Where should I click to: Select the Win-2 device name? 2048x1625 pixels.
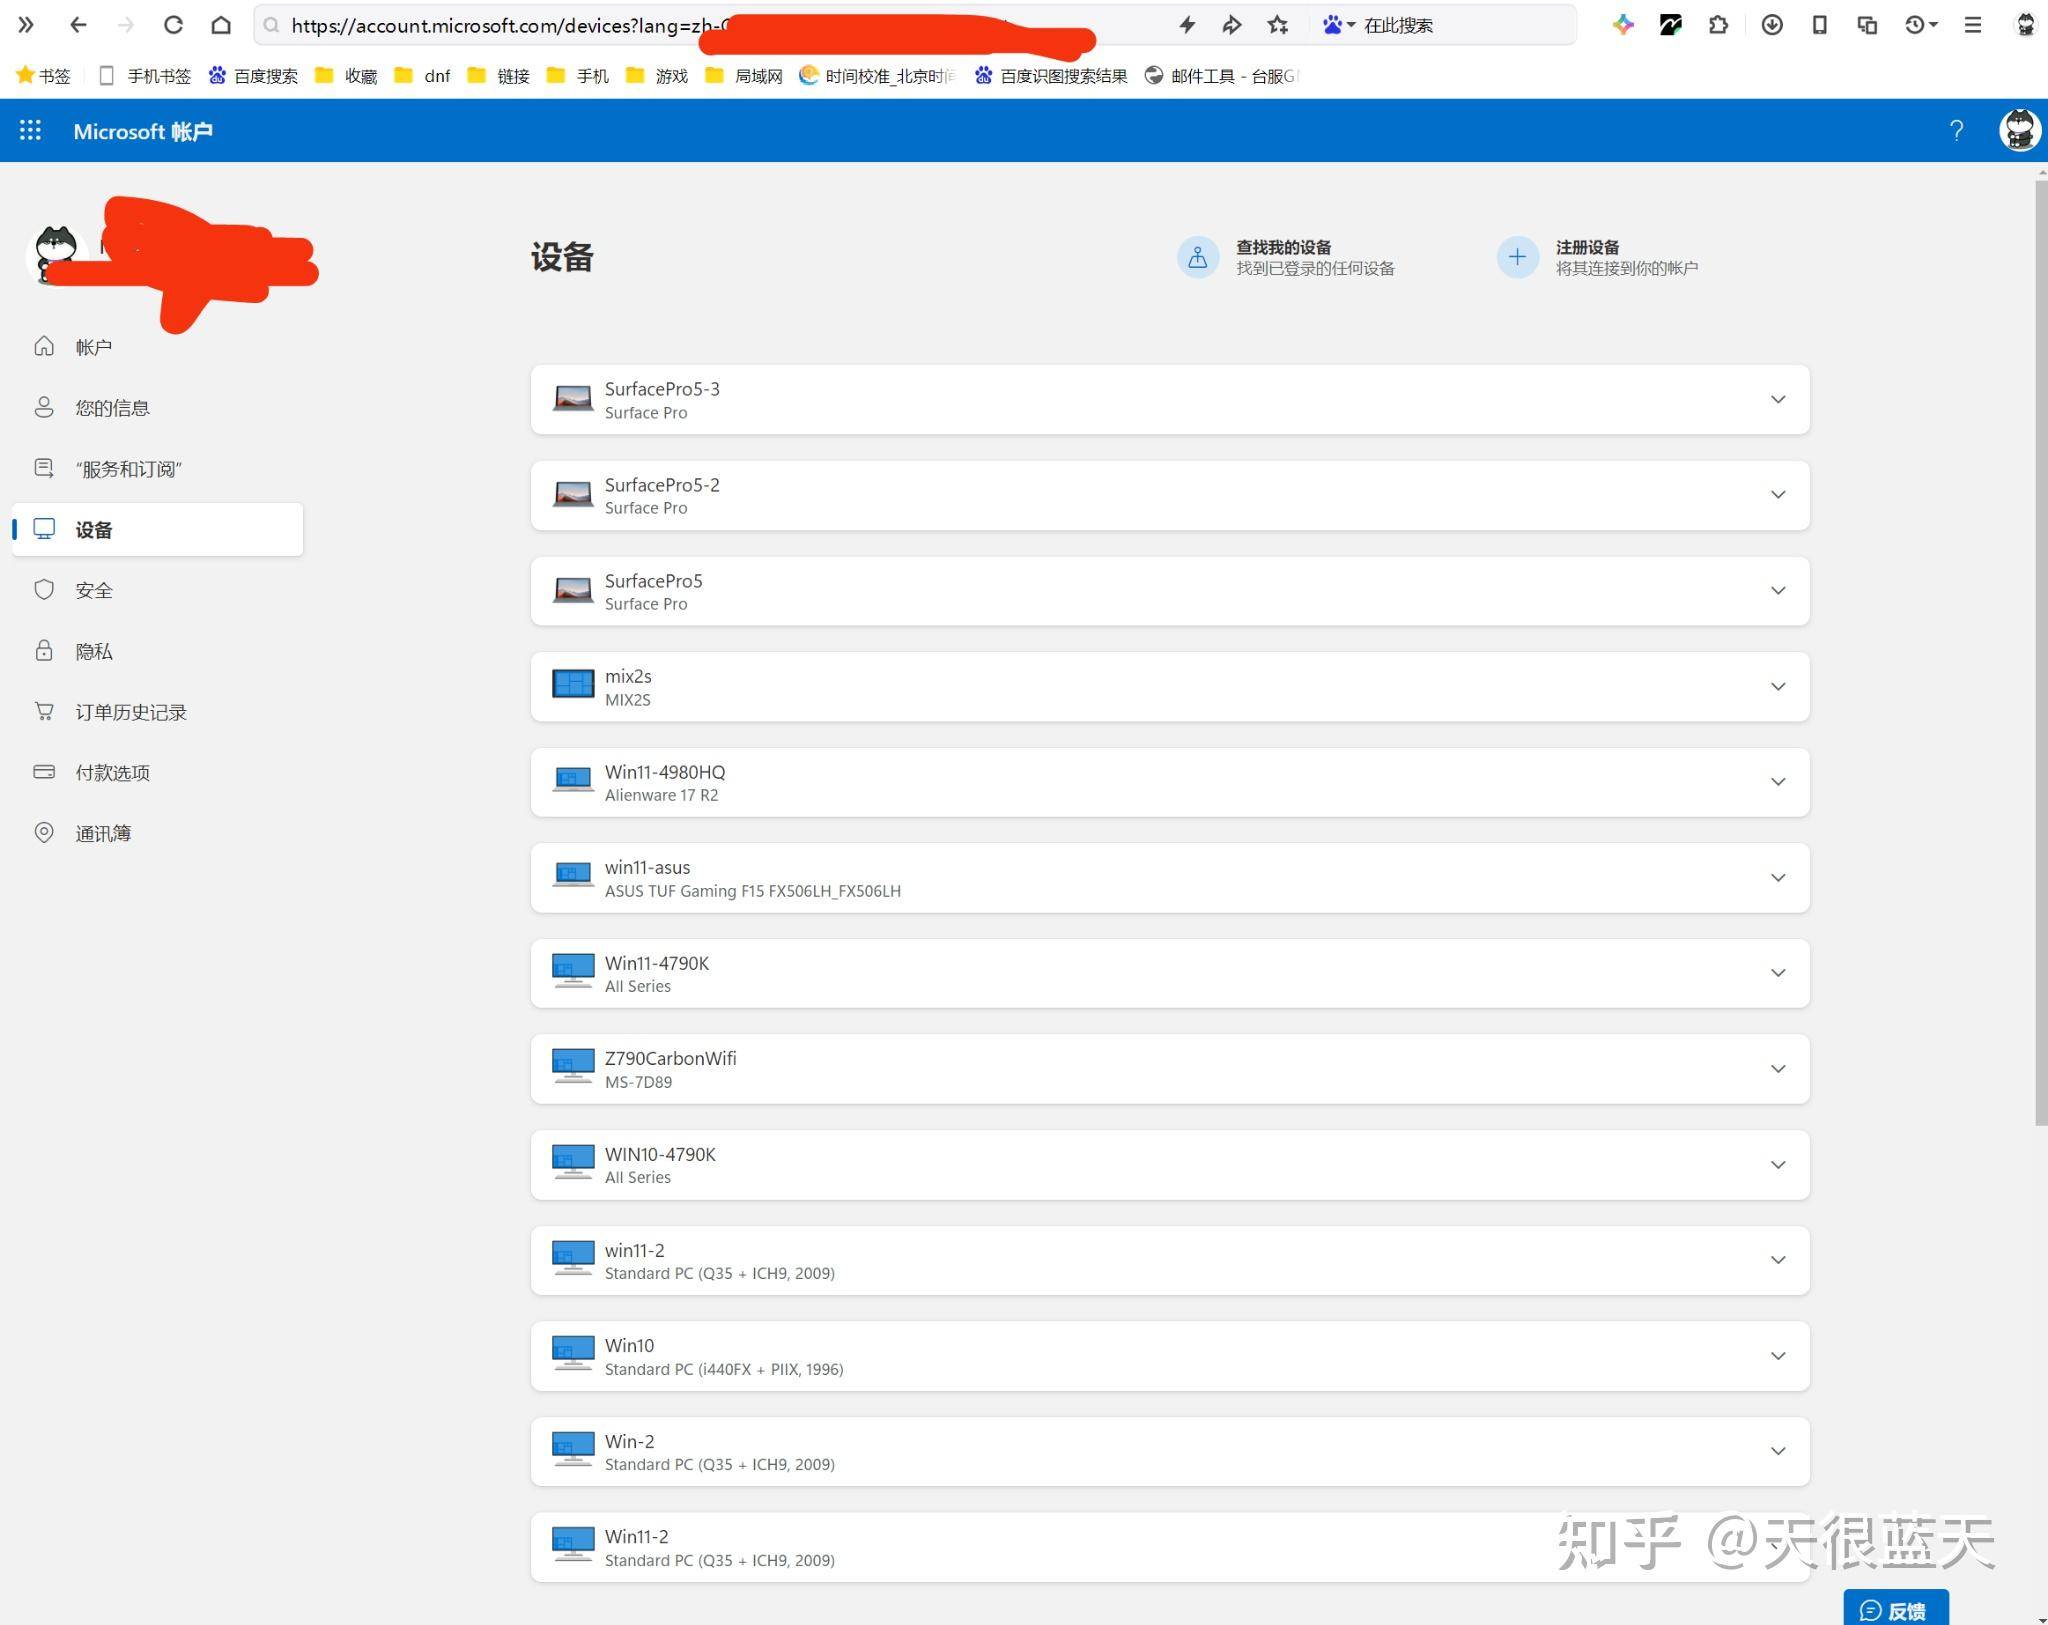(629, 1441)
